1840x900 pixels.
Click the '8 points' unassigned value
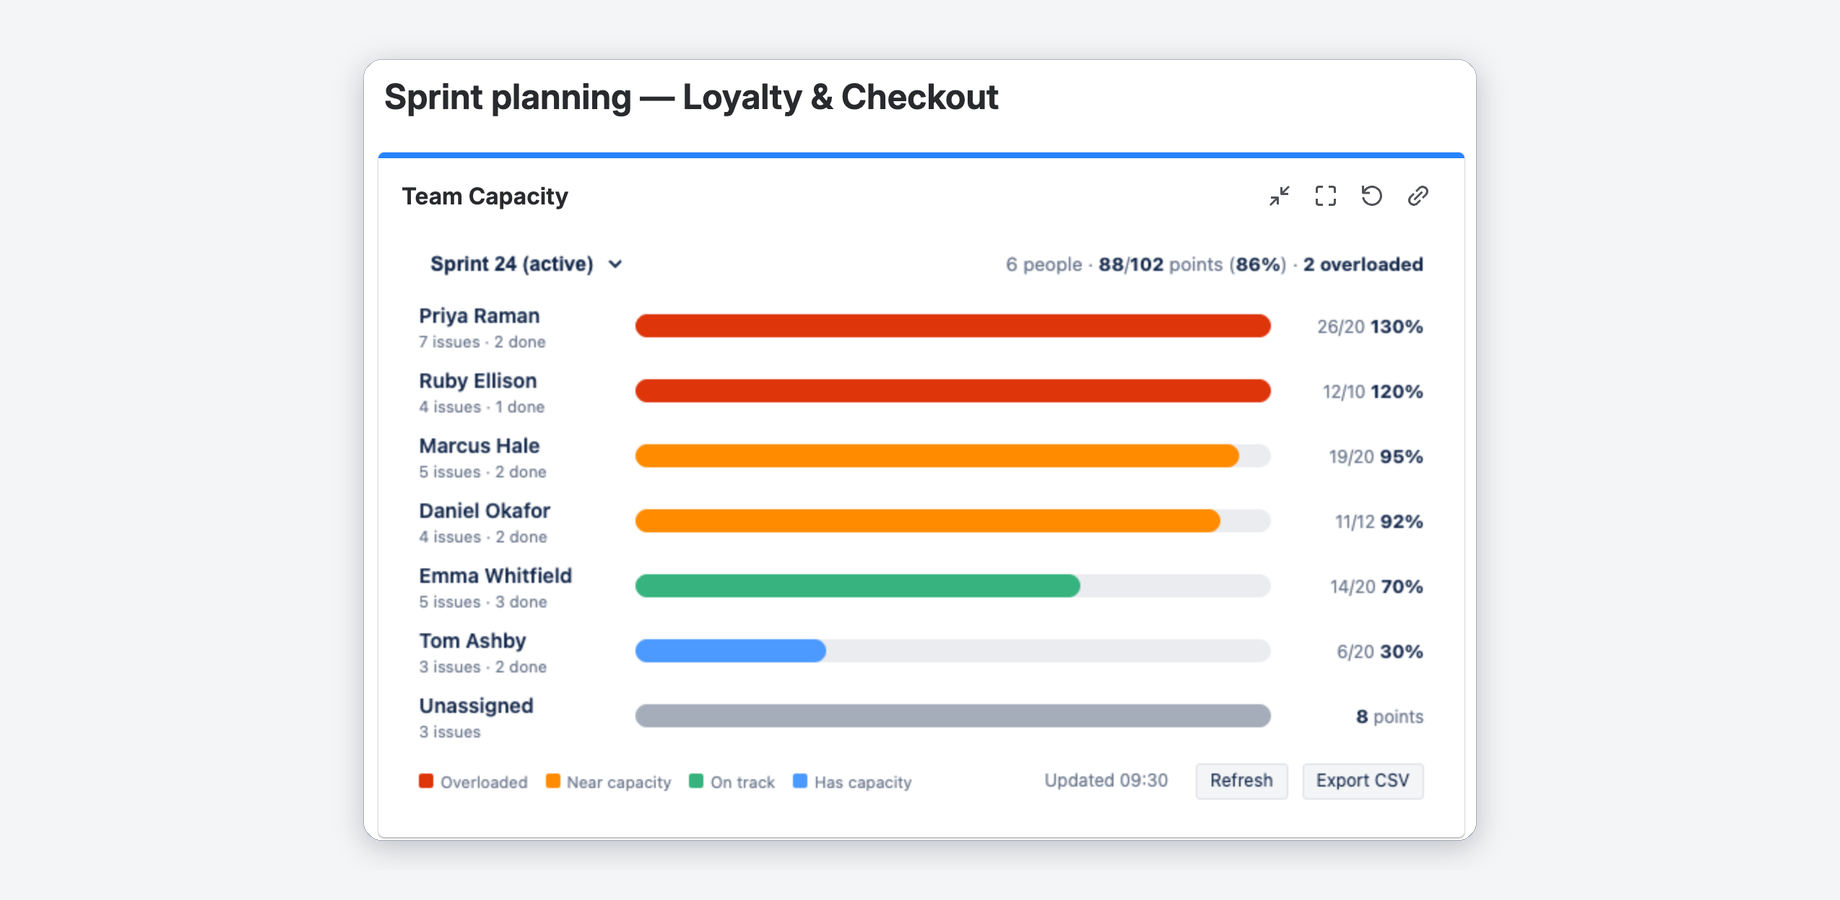(1390, 717)
